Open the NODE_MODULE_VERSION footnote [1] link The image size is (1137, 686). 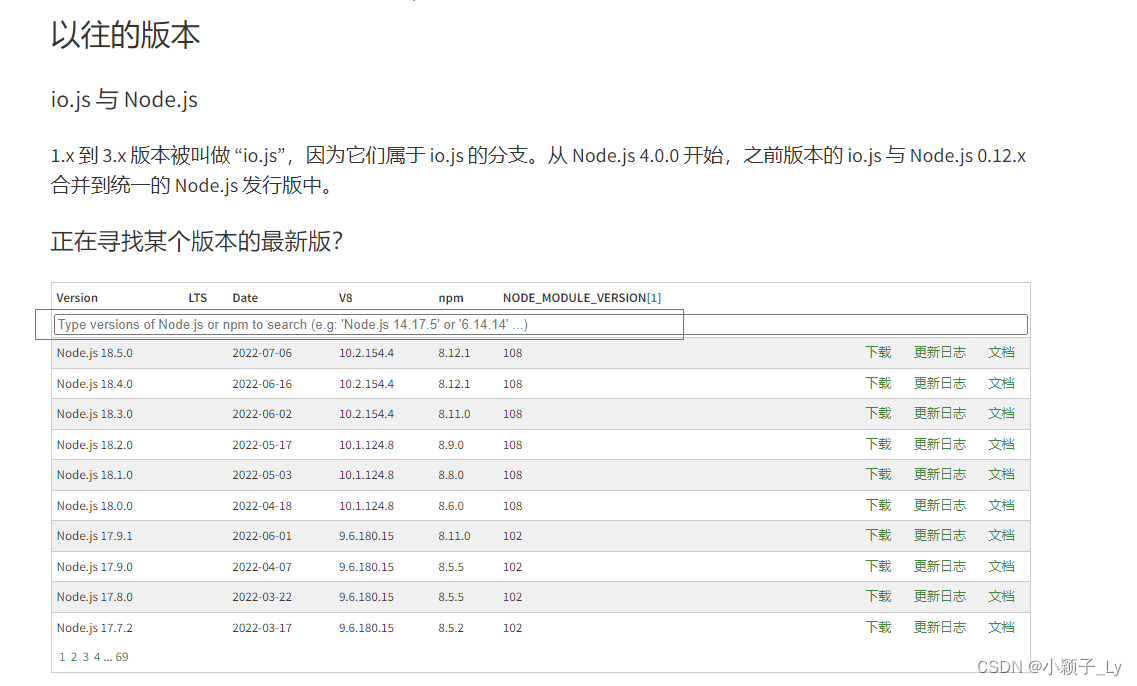pyautogui.click(x=654, y=298)
